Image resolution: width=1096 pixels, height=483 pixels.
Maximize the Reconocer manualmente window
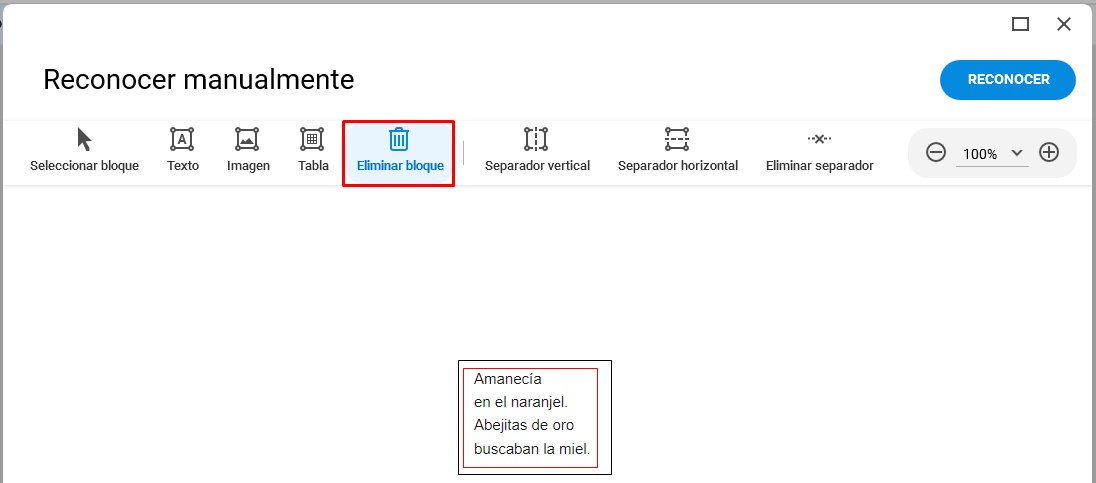pos(1021,24)
